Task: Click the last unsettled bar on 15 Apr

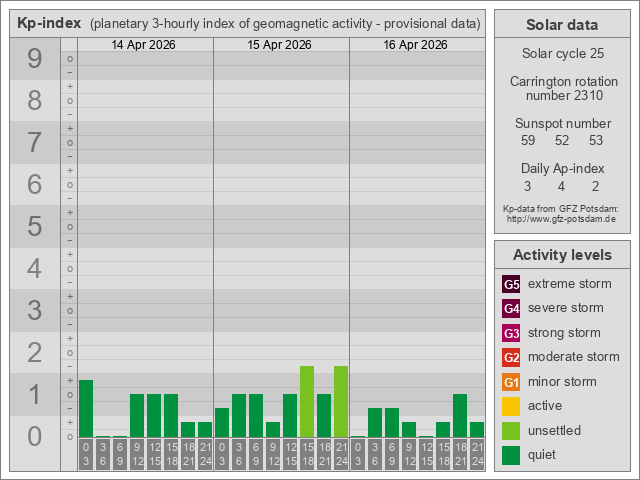Action: point(341,402)
